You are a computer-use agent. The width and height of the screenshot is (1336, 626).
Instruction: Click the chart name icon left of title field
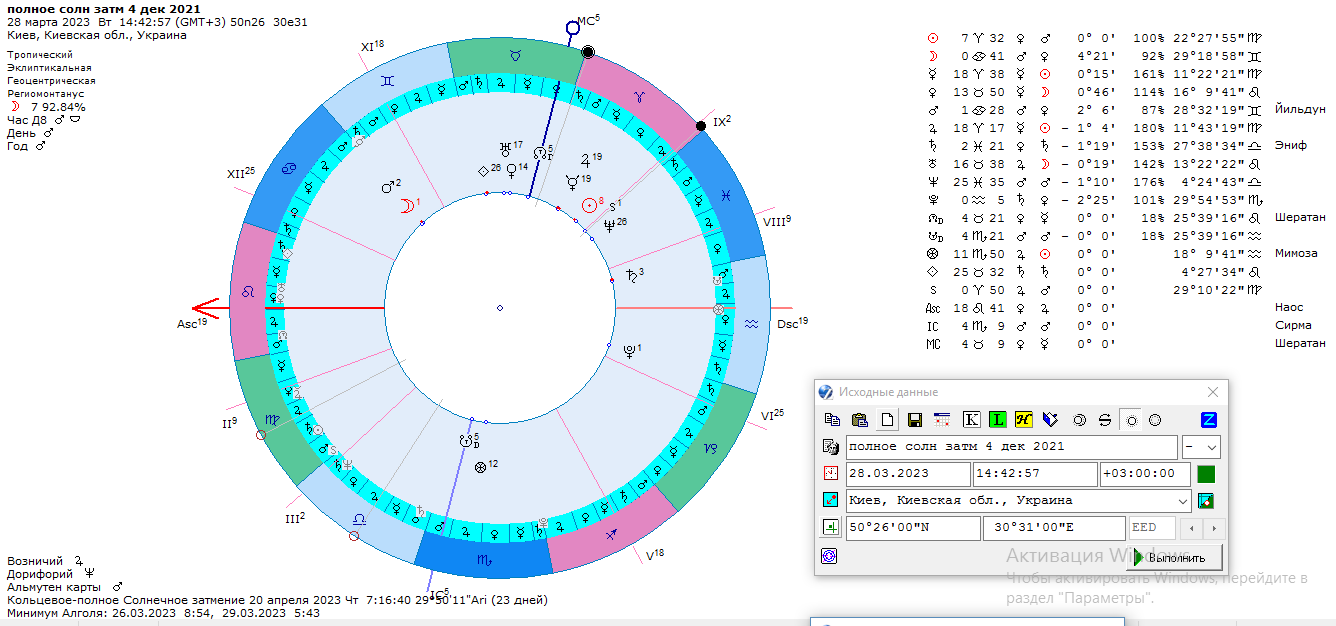point(830,447)
